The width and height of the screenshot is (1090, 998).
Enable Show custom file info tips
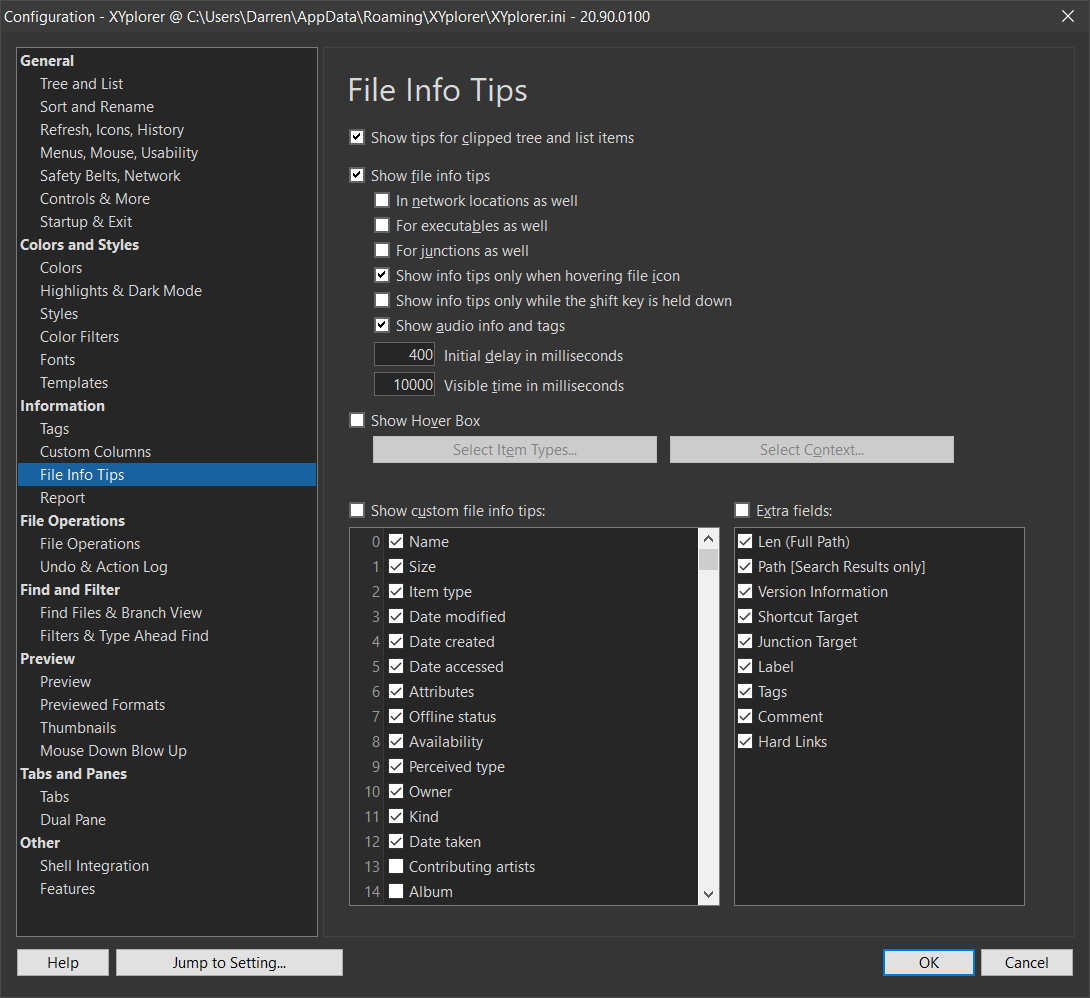357,510
